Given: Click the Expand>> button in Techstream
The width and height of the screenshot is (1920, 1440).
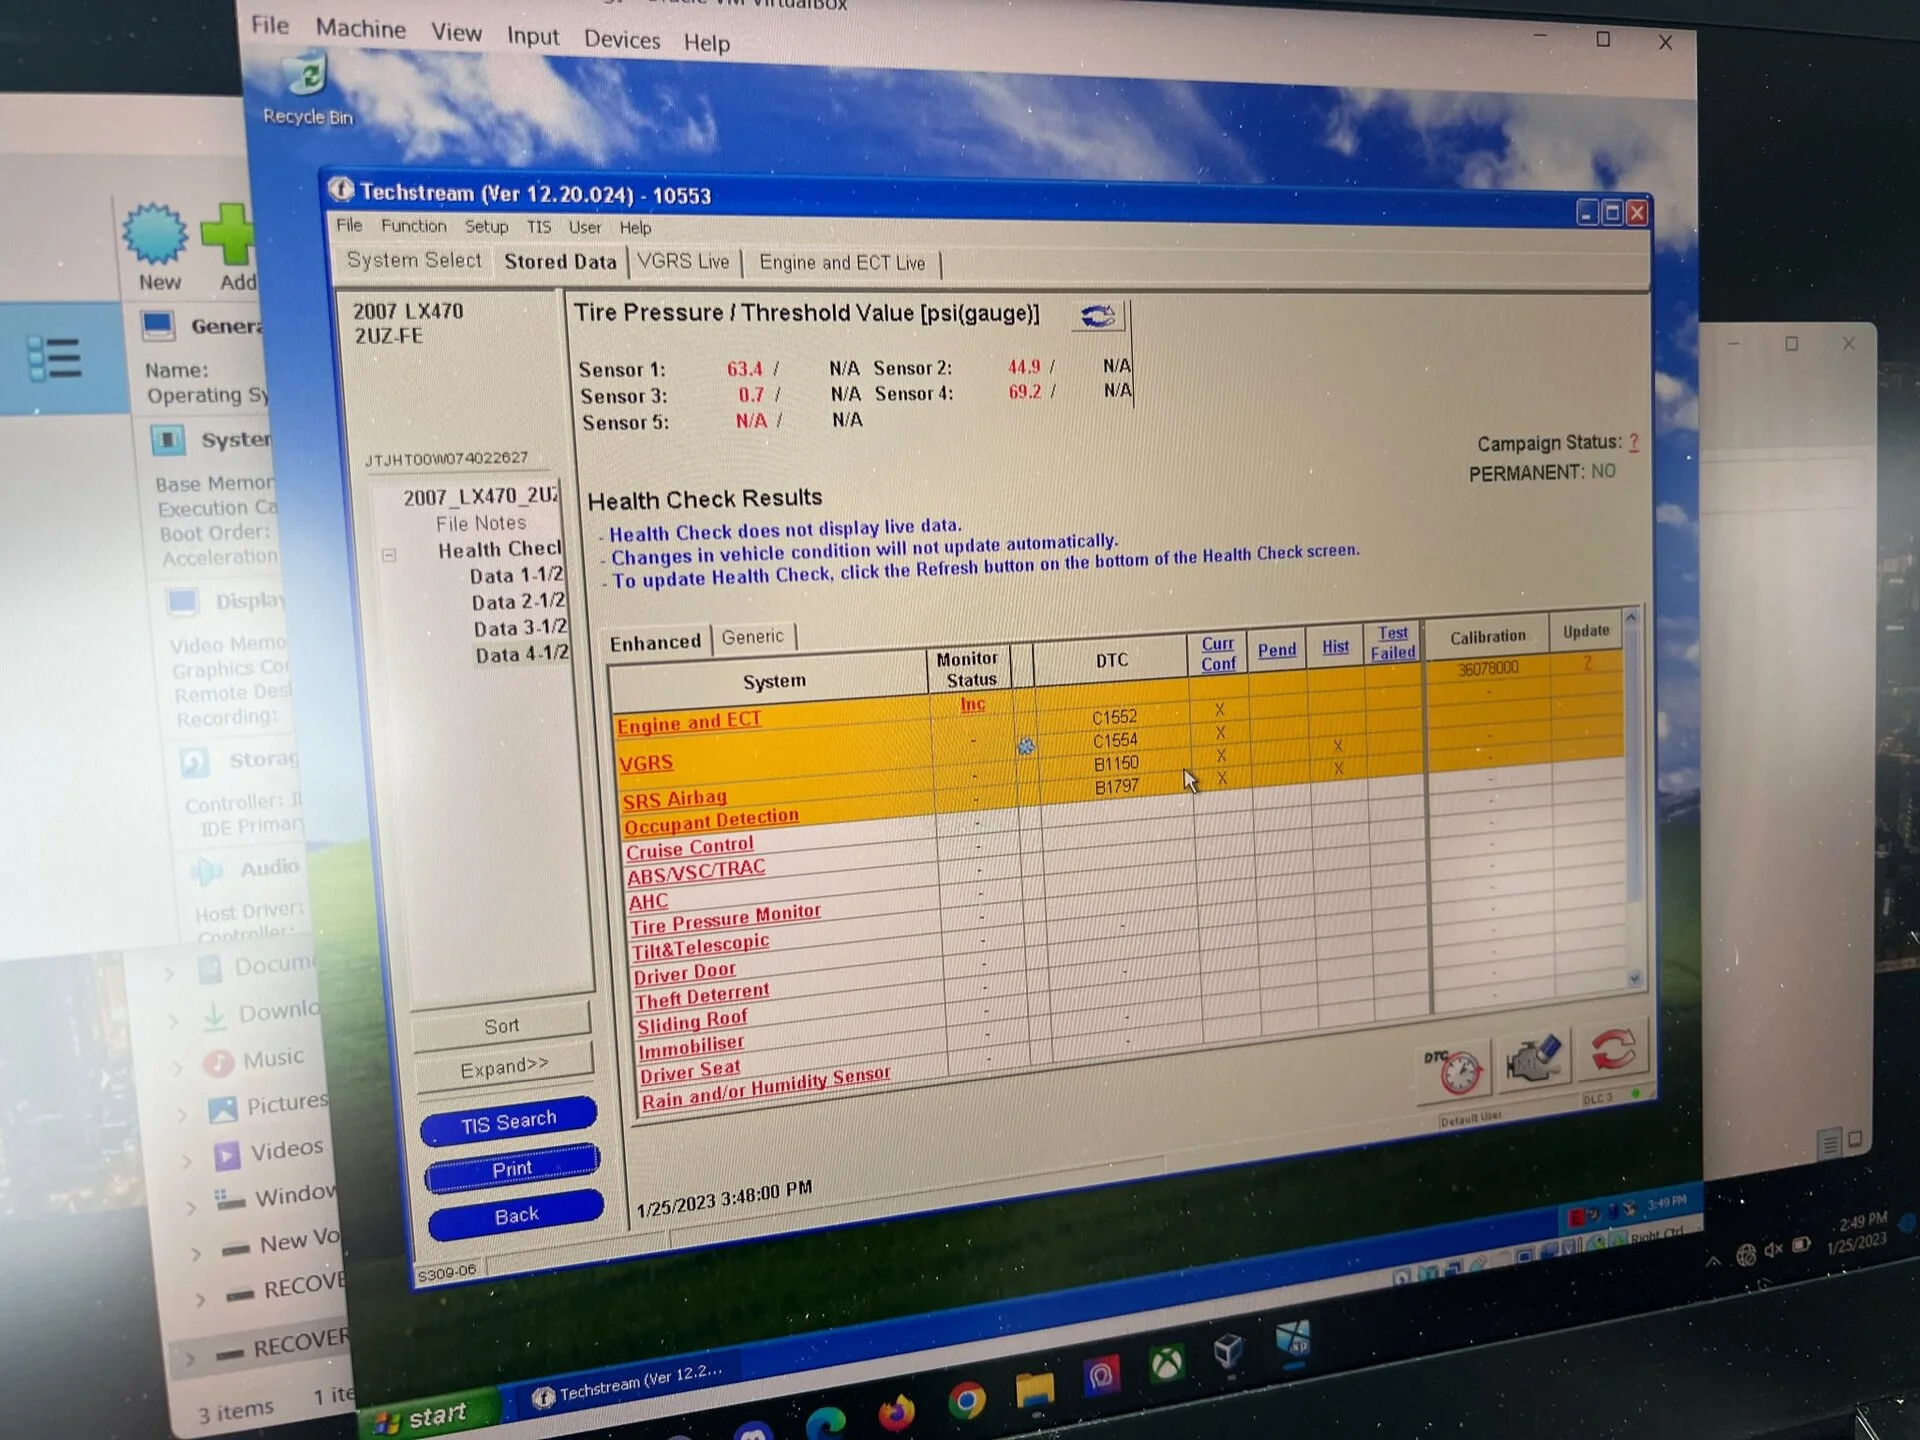Looking at the screenshot, I should click(503, 1067).
